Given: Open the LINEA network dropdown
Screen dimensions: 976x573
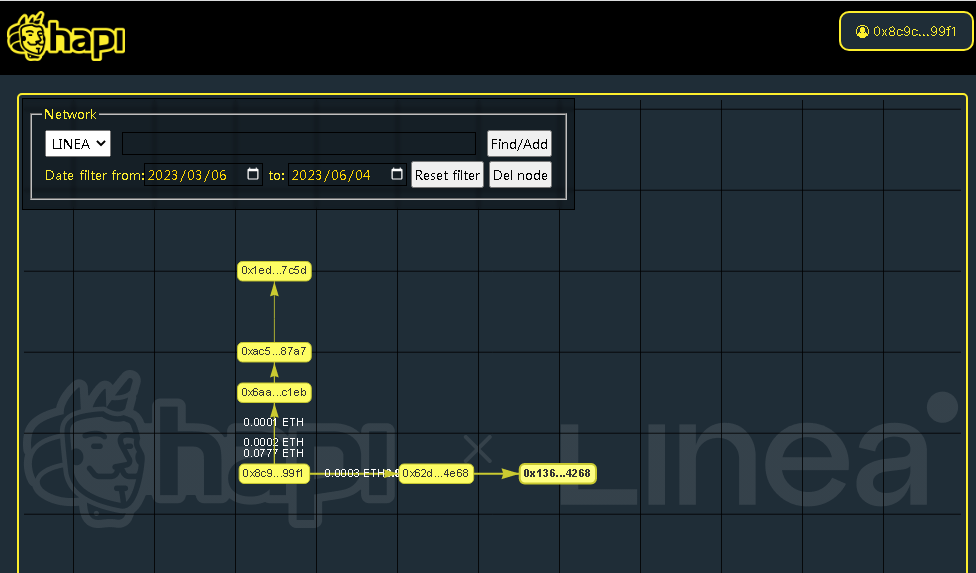Looking at the screenshot, I should (78, 144).
